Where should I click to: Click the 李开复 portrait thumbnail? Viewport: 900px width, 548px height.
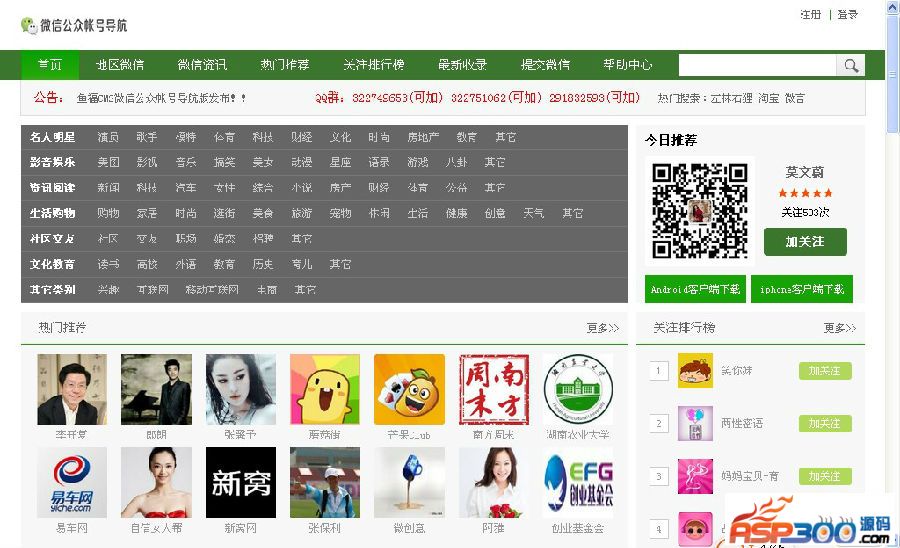(x=72, y=389)
